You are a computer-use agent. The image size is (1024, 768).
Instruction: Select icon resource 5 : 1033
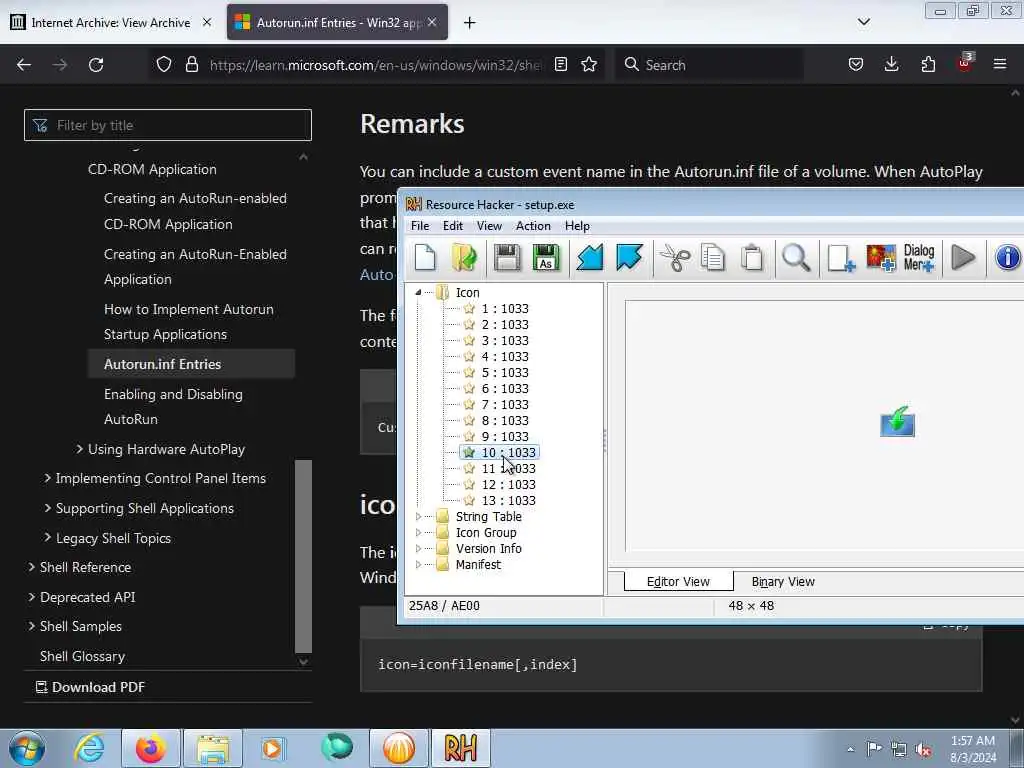point(505,373)
